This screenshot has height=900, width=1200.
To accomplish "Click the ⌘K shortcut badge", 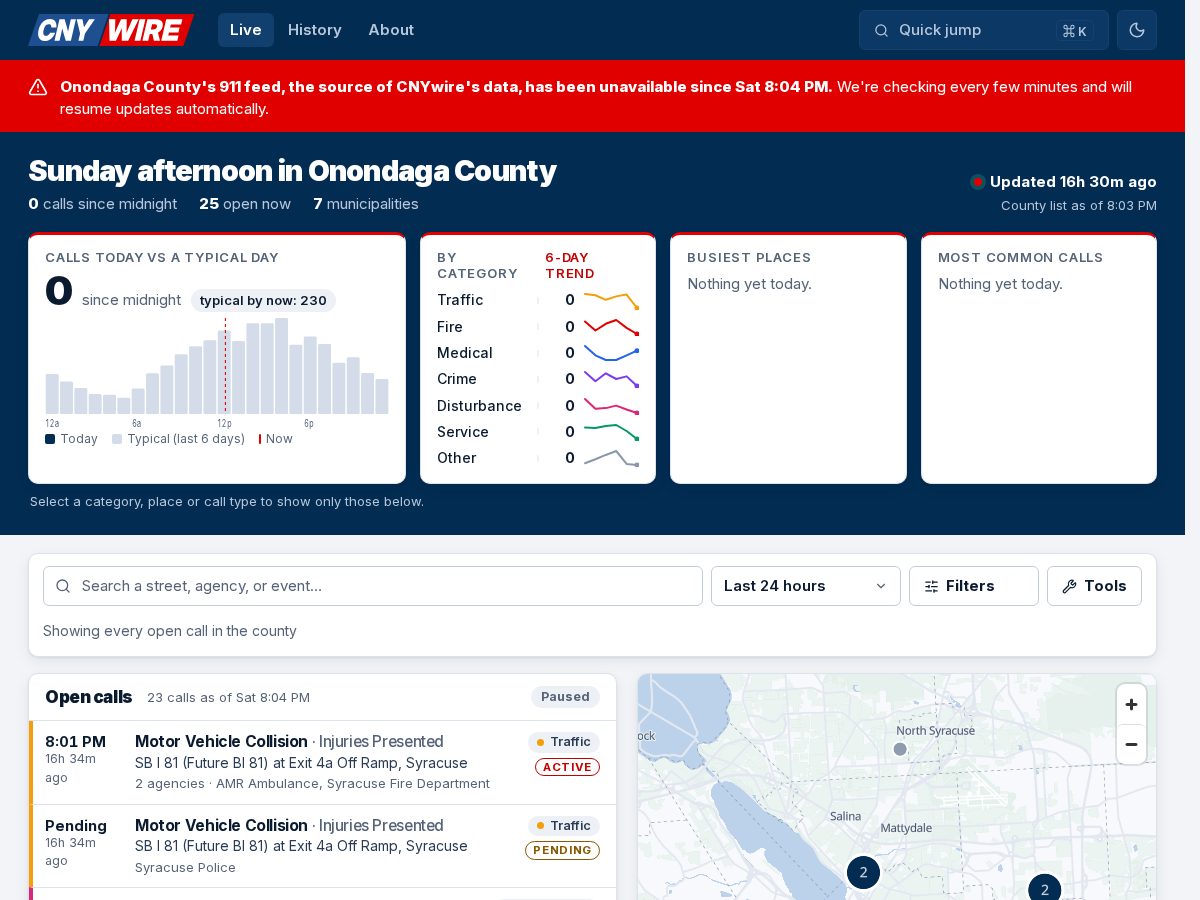I will tap(1074, 31).
